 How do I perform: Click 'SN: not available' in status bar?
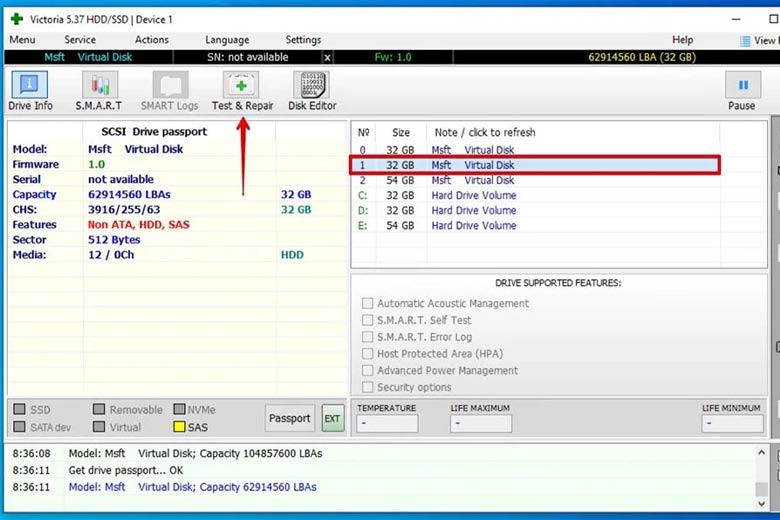coord(248,57)
